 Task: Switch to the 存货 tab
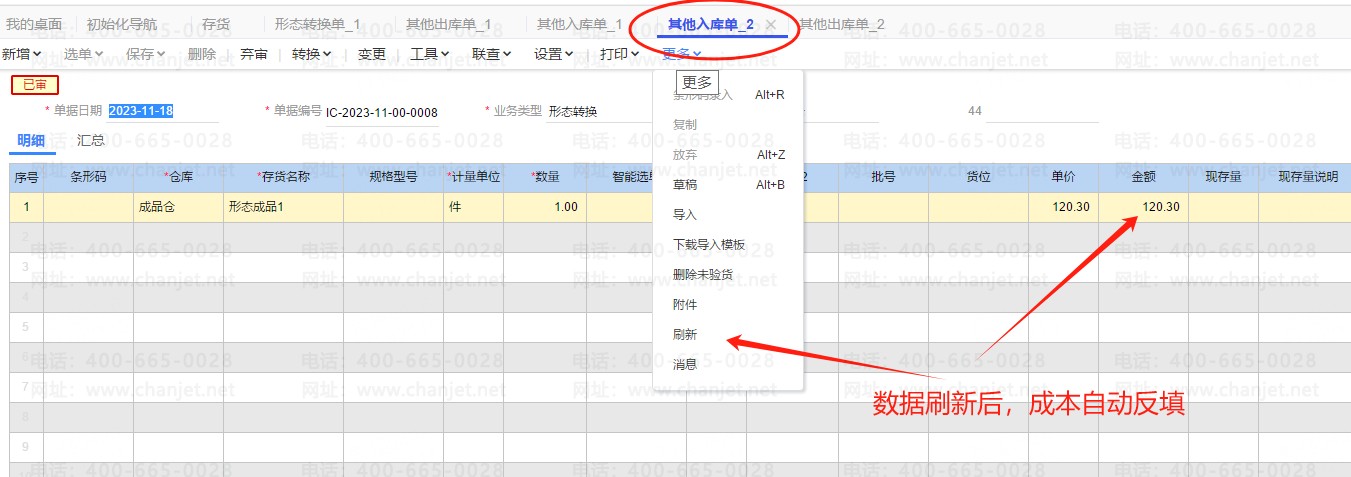pos(216,24)
